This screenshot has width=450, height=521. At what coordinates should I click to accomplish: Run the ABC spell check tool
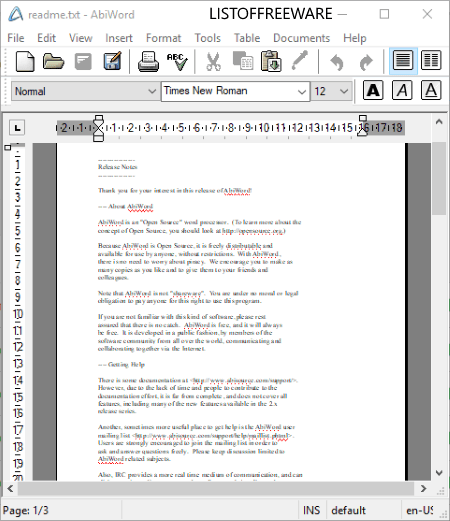pos(177,62)
